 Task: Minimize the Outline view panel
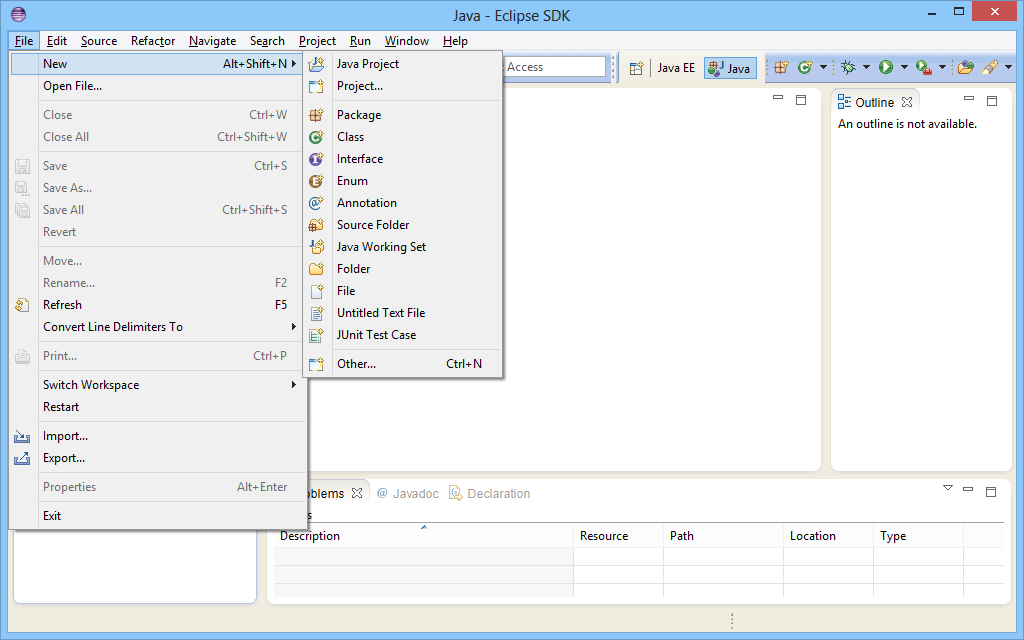coord(969,99)
